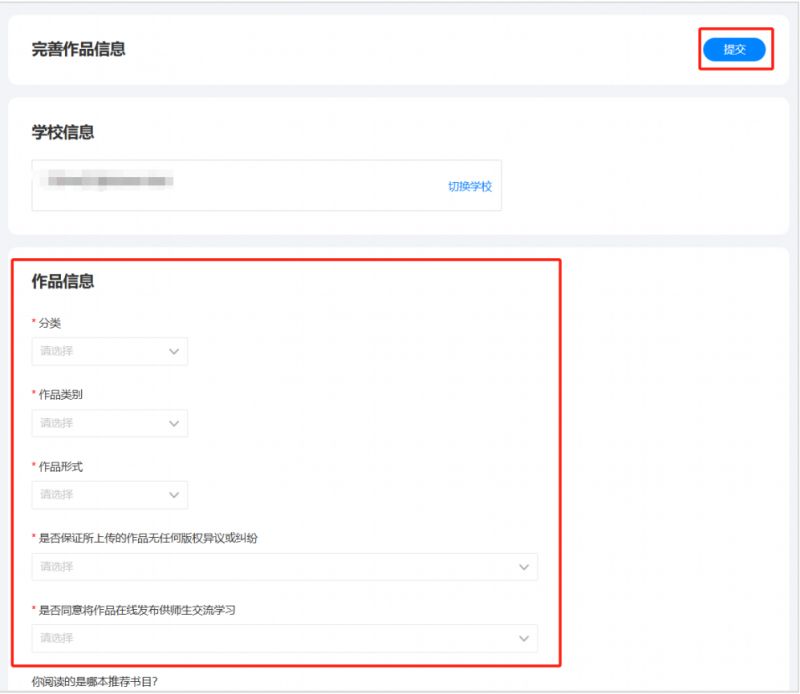Image resolution: width=800 pixels, height=694 pixels.
Task: Click the 完善作品信息 page heading
Action: click(79, 49)
